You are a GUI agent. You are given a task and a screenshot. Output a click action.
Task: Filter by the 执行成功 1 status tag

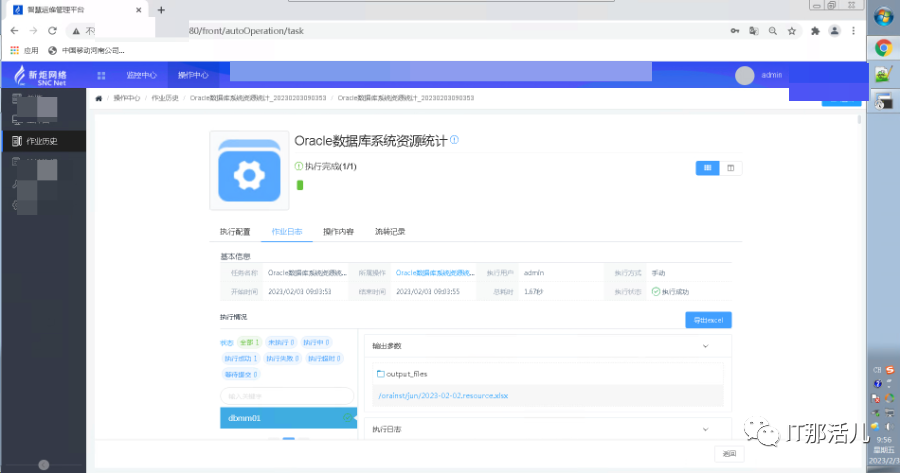click(240, 358)
